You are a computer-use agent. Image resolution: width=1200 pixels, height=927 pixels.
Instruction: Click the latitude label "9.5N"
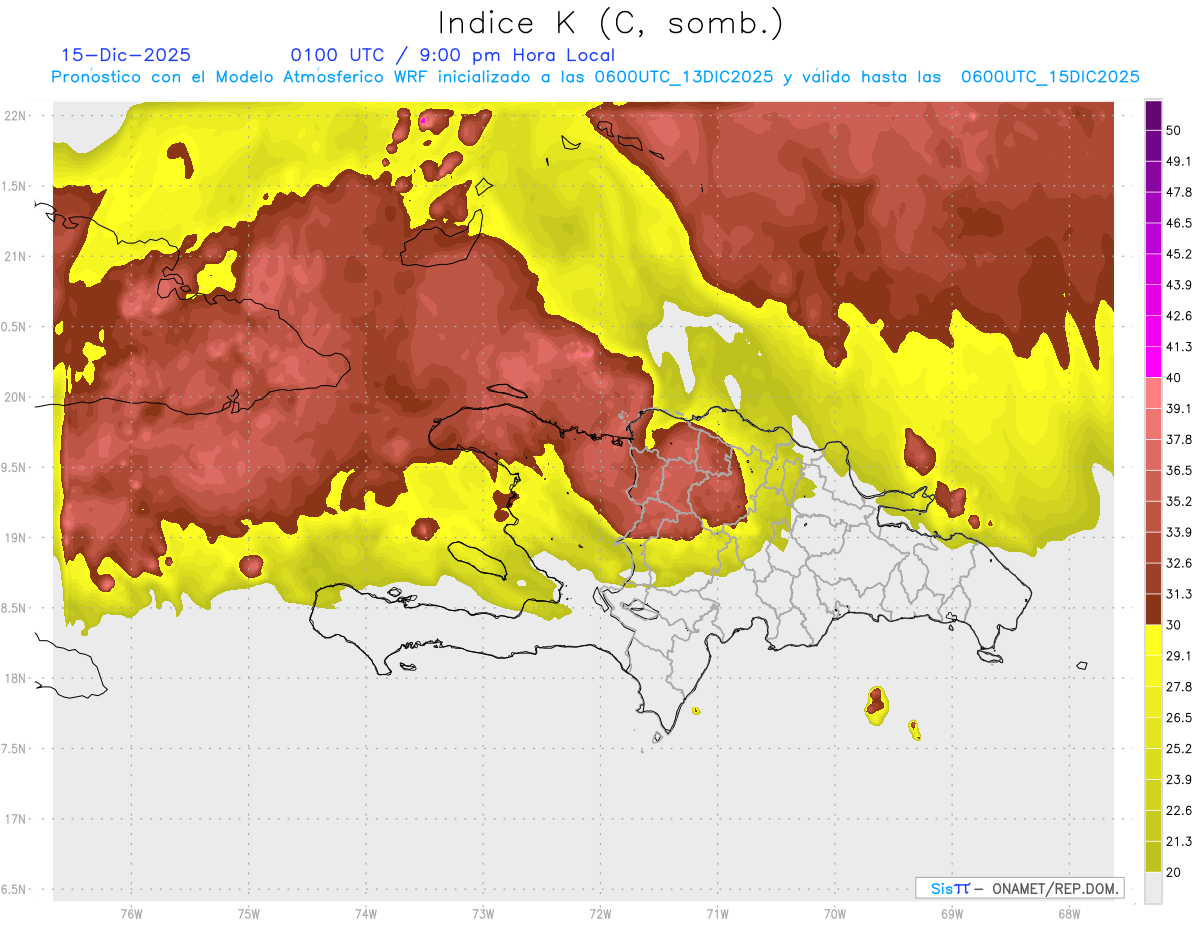14,467
